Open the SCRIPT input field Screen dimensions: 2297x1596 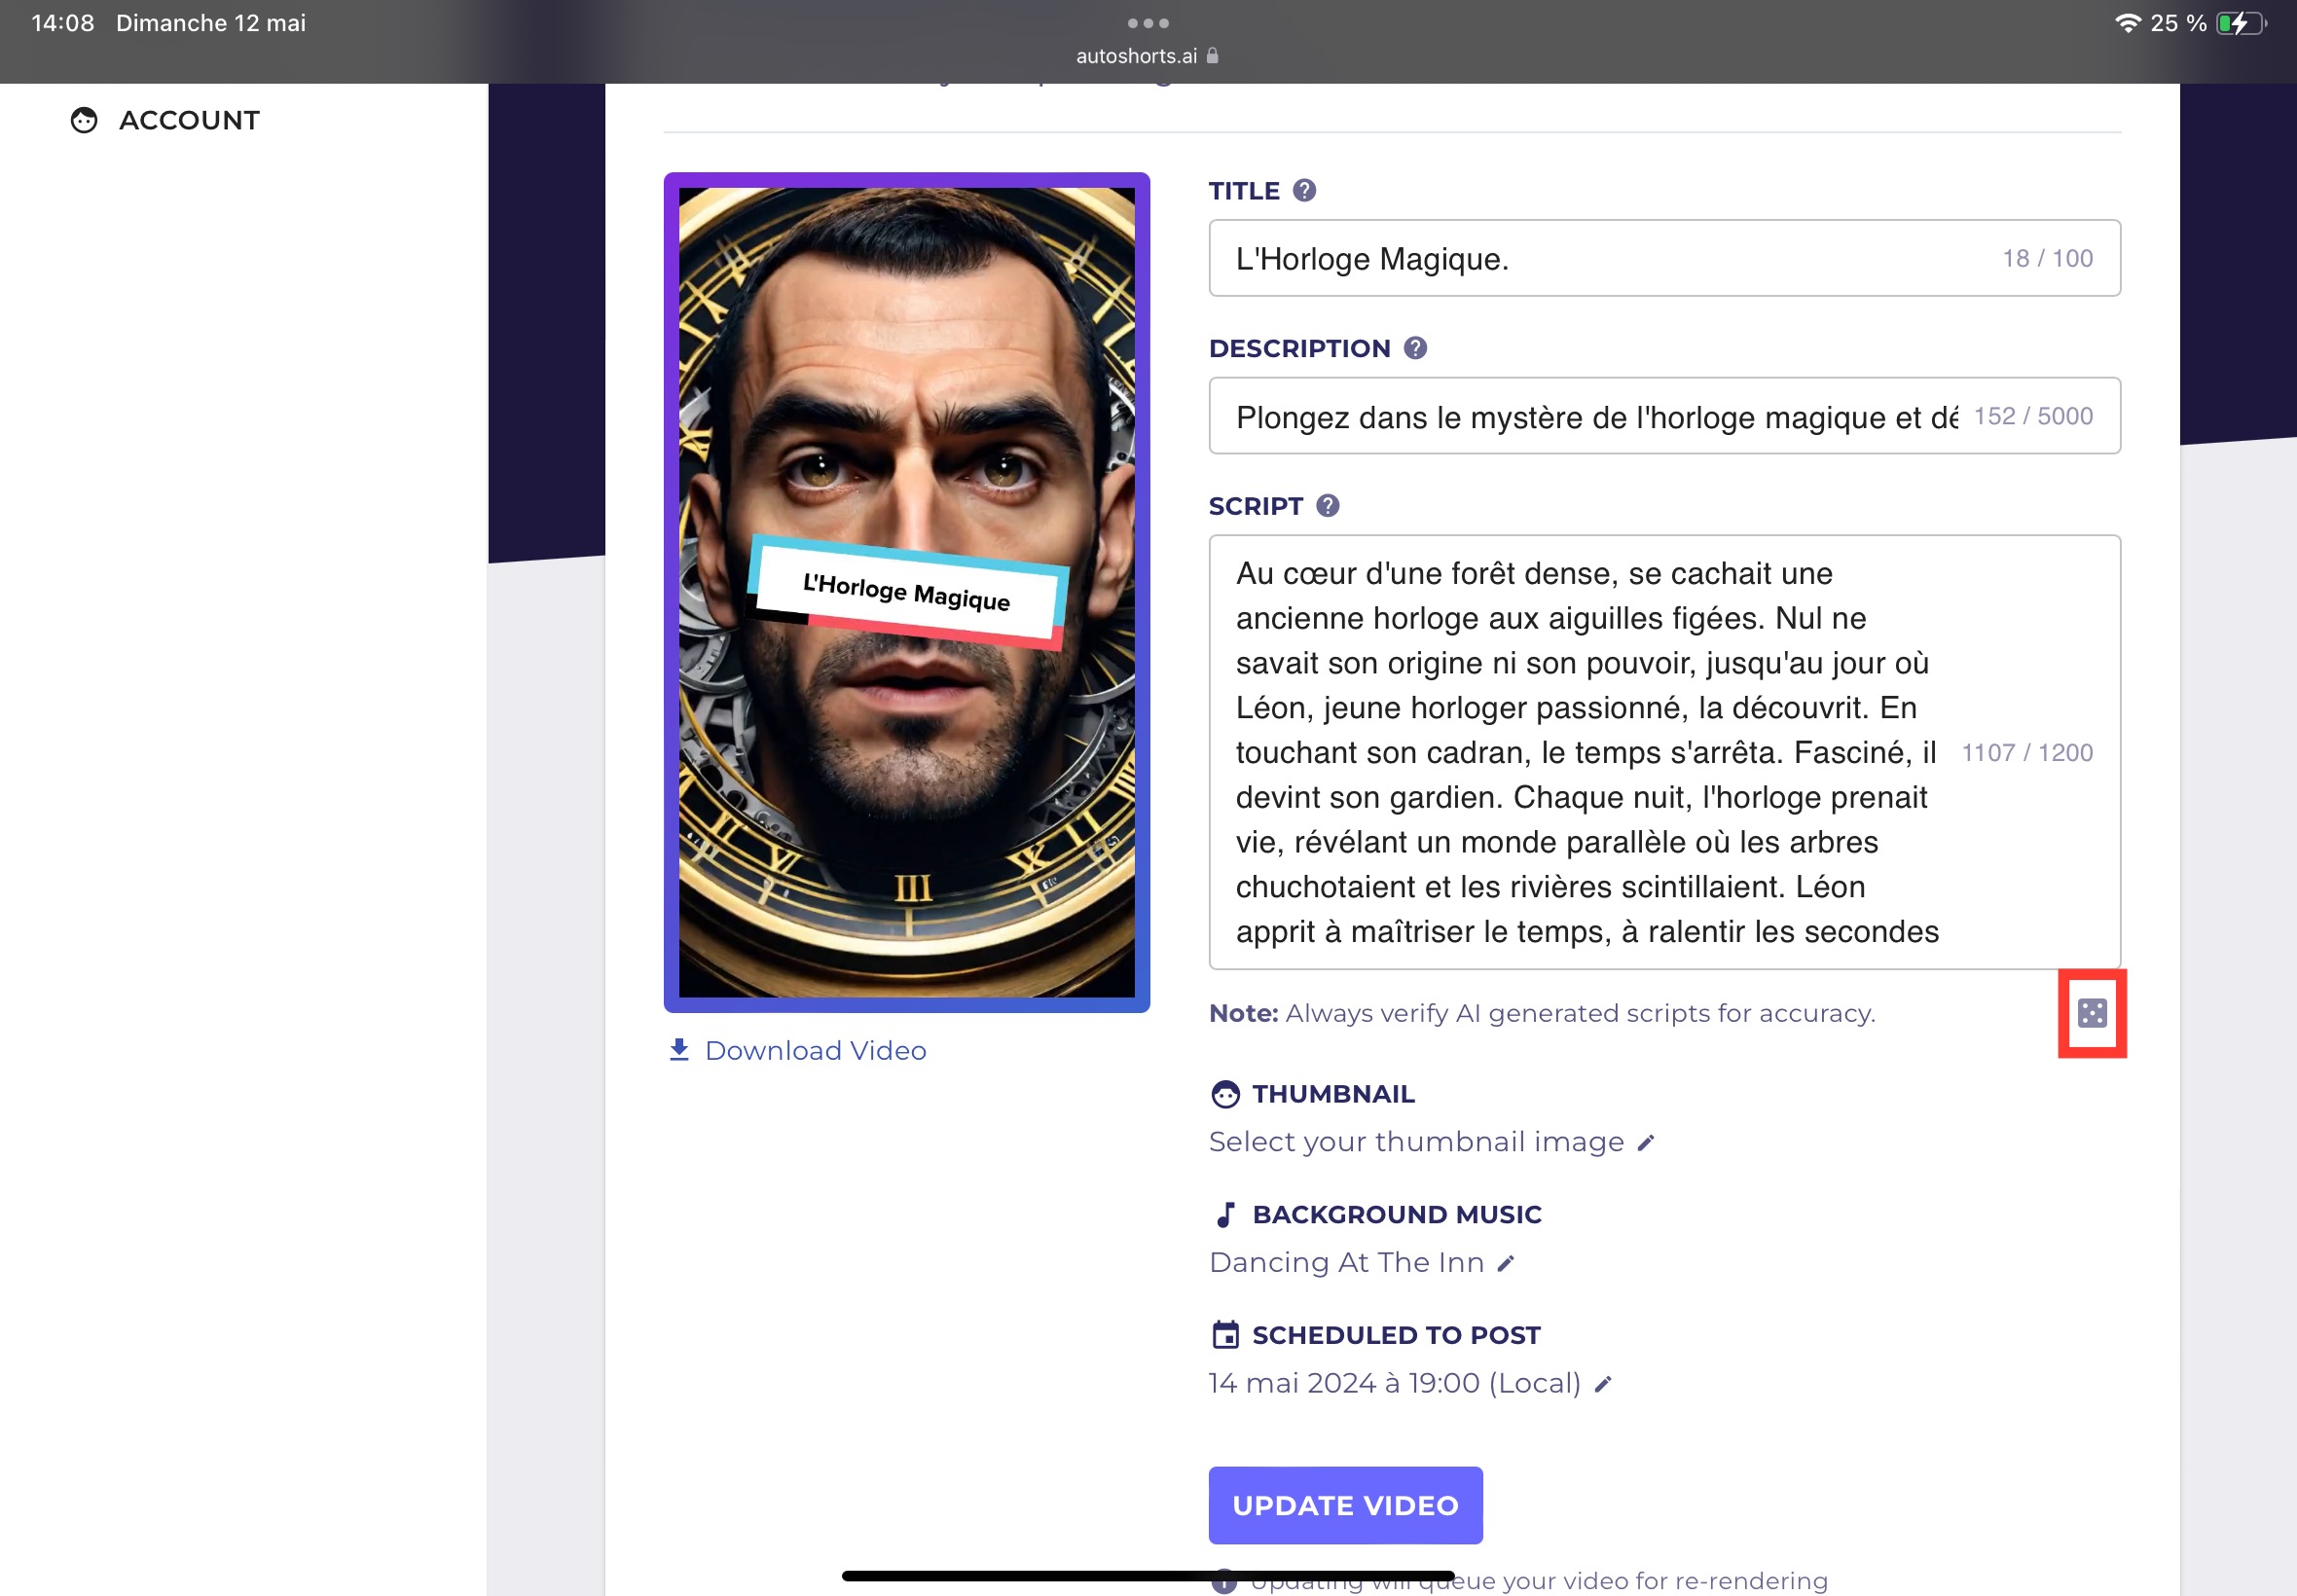(x=1665, y=752)
